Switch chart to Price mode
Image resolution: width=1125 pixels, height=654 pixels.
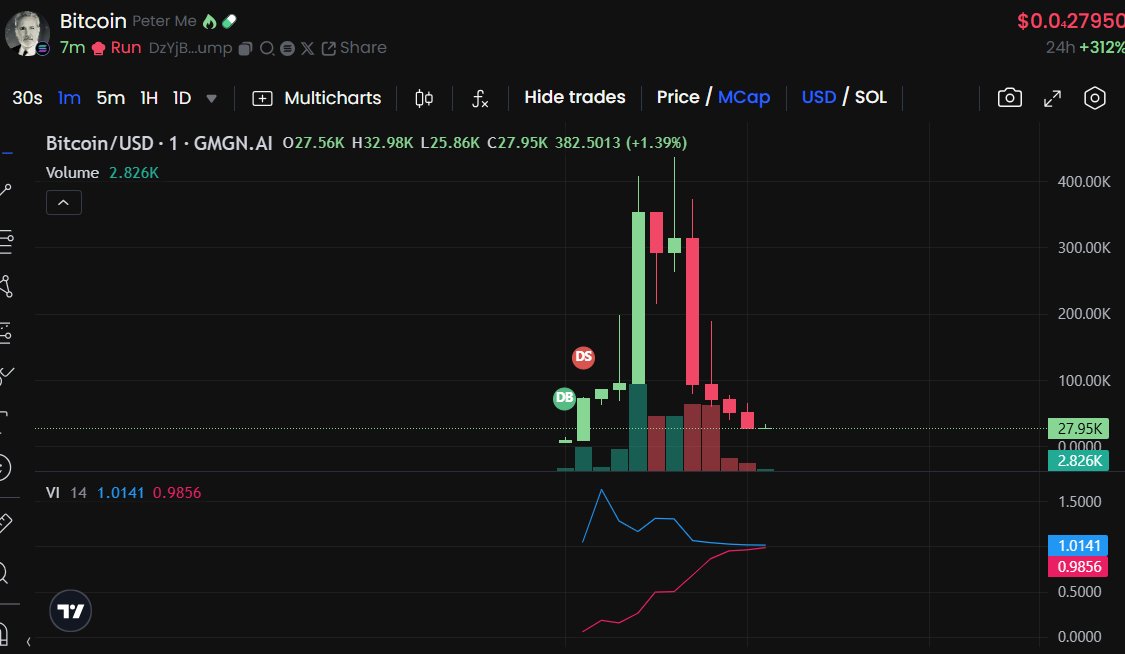(678, 97)
